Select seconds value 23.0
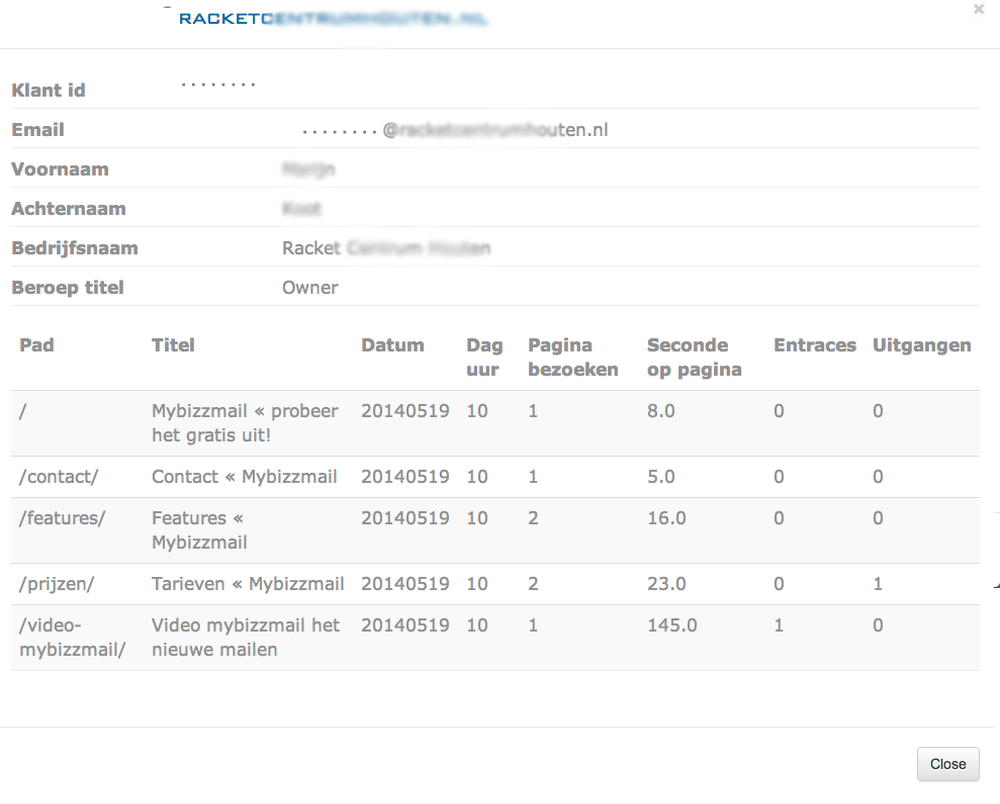This screenshot has width=1000, height=804. coord(666,584)
